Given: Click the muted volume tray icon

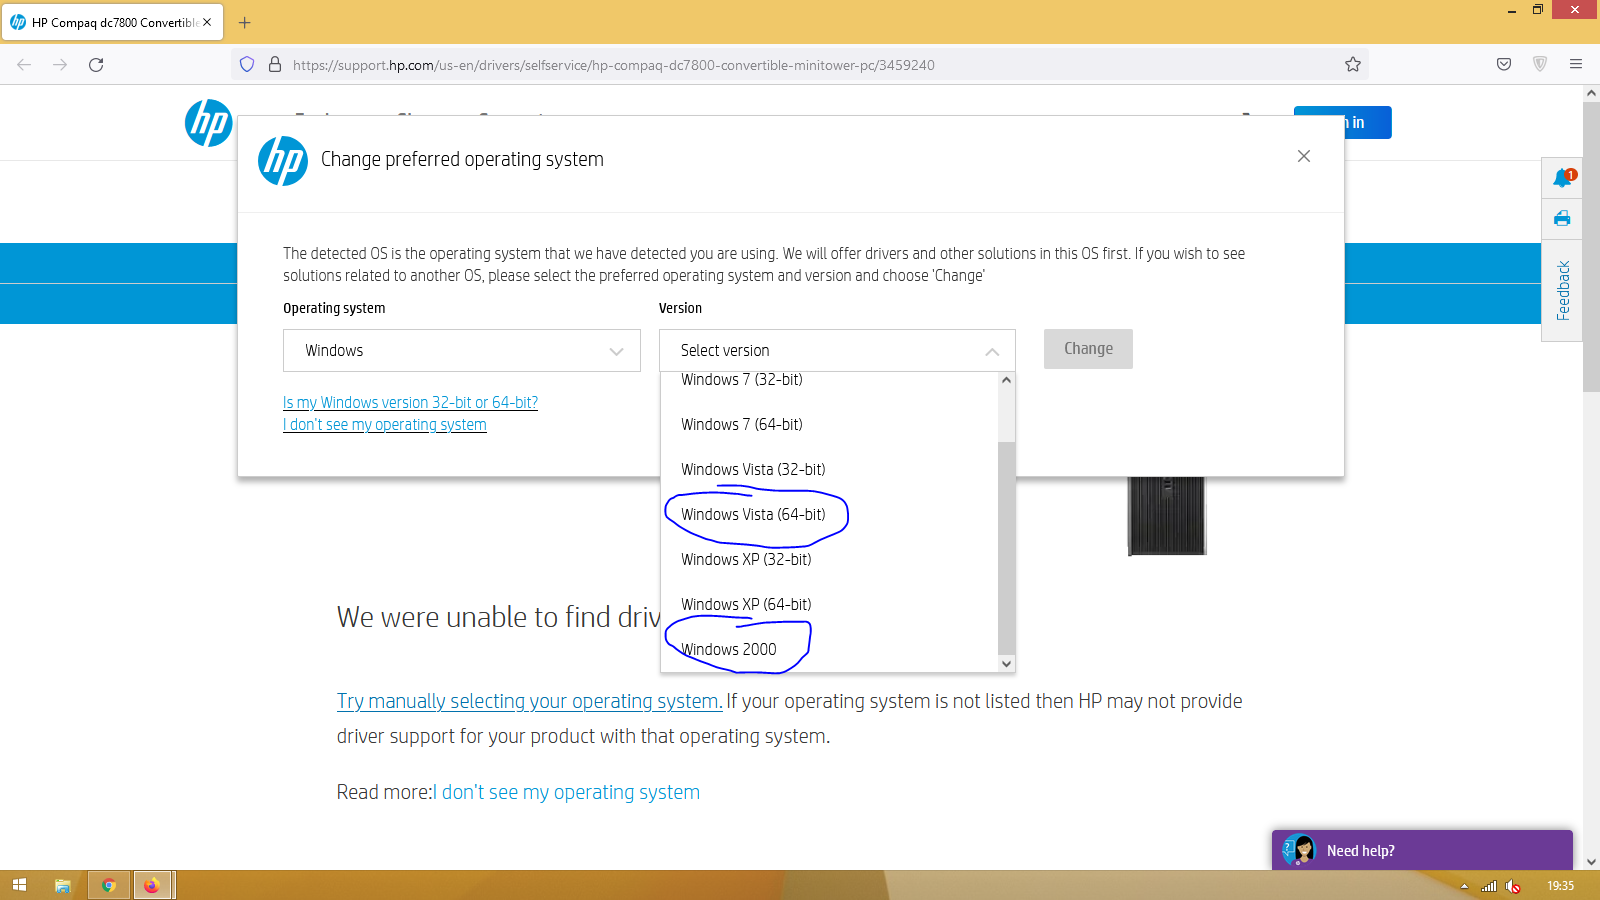Looking at the screenshot, I should tap(1513, 886).
